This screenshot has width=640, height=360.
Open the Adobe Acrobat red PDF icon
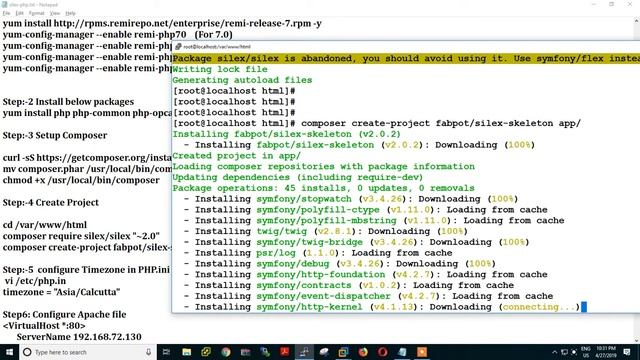pos(284,352)
